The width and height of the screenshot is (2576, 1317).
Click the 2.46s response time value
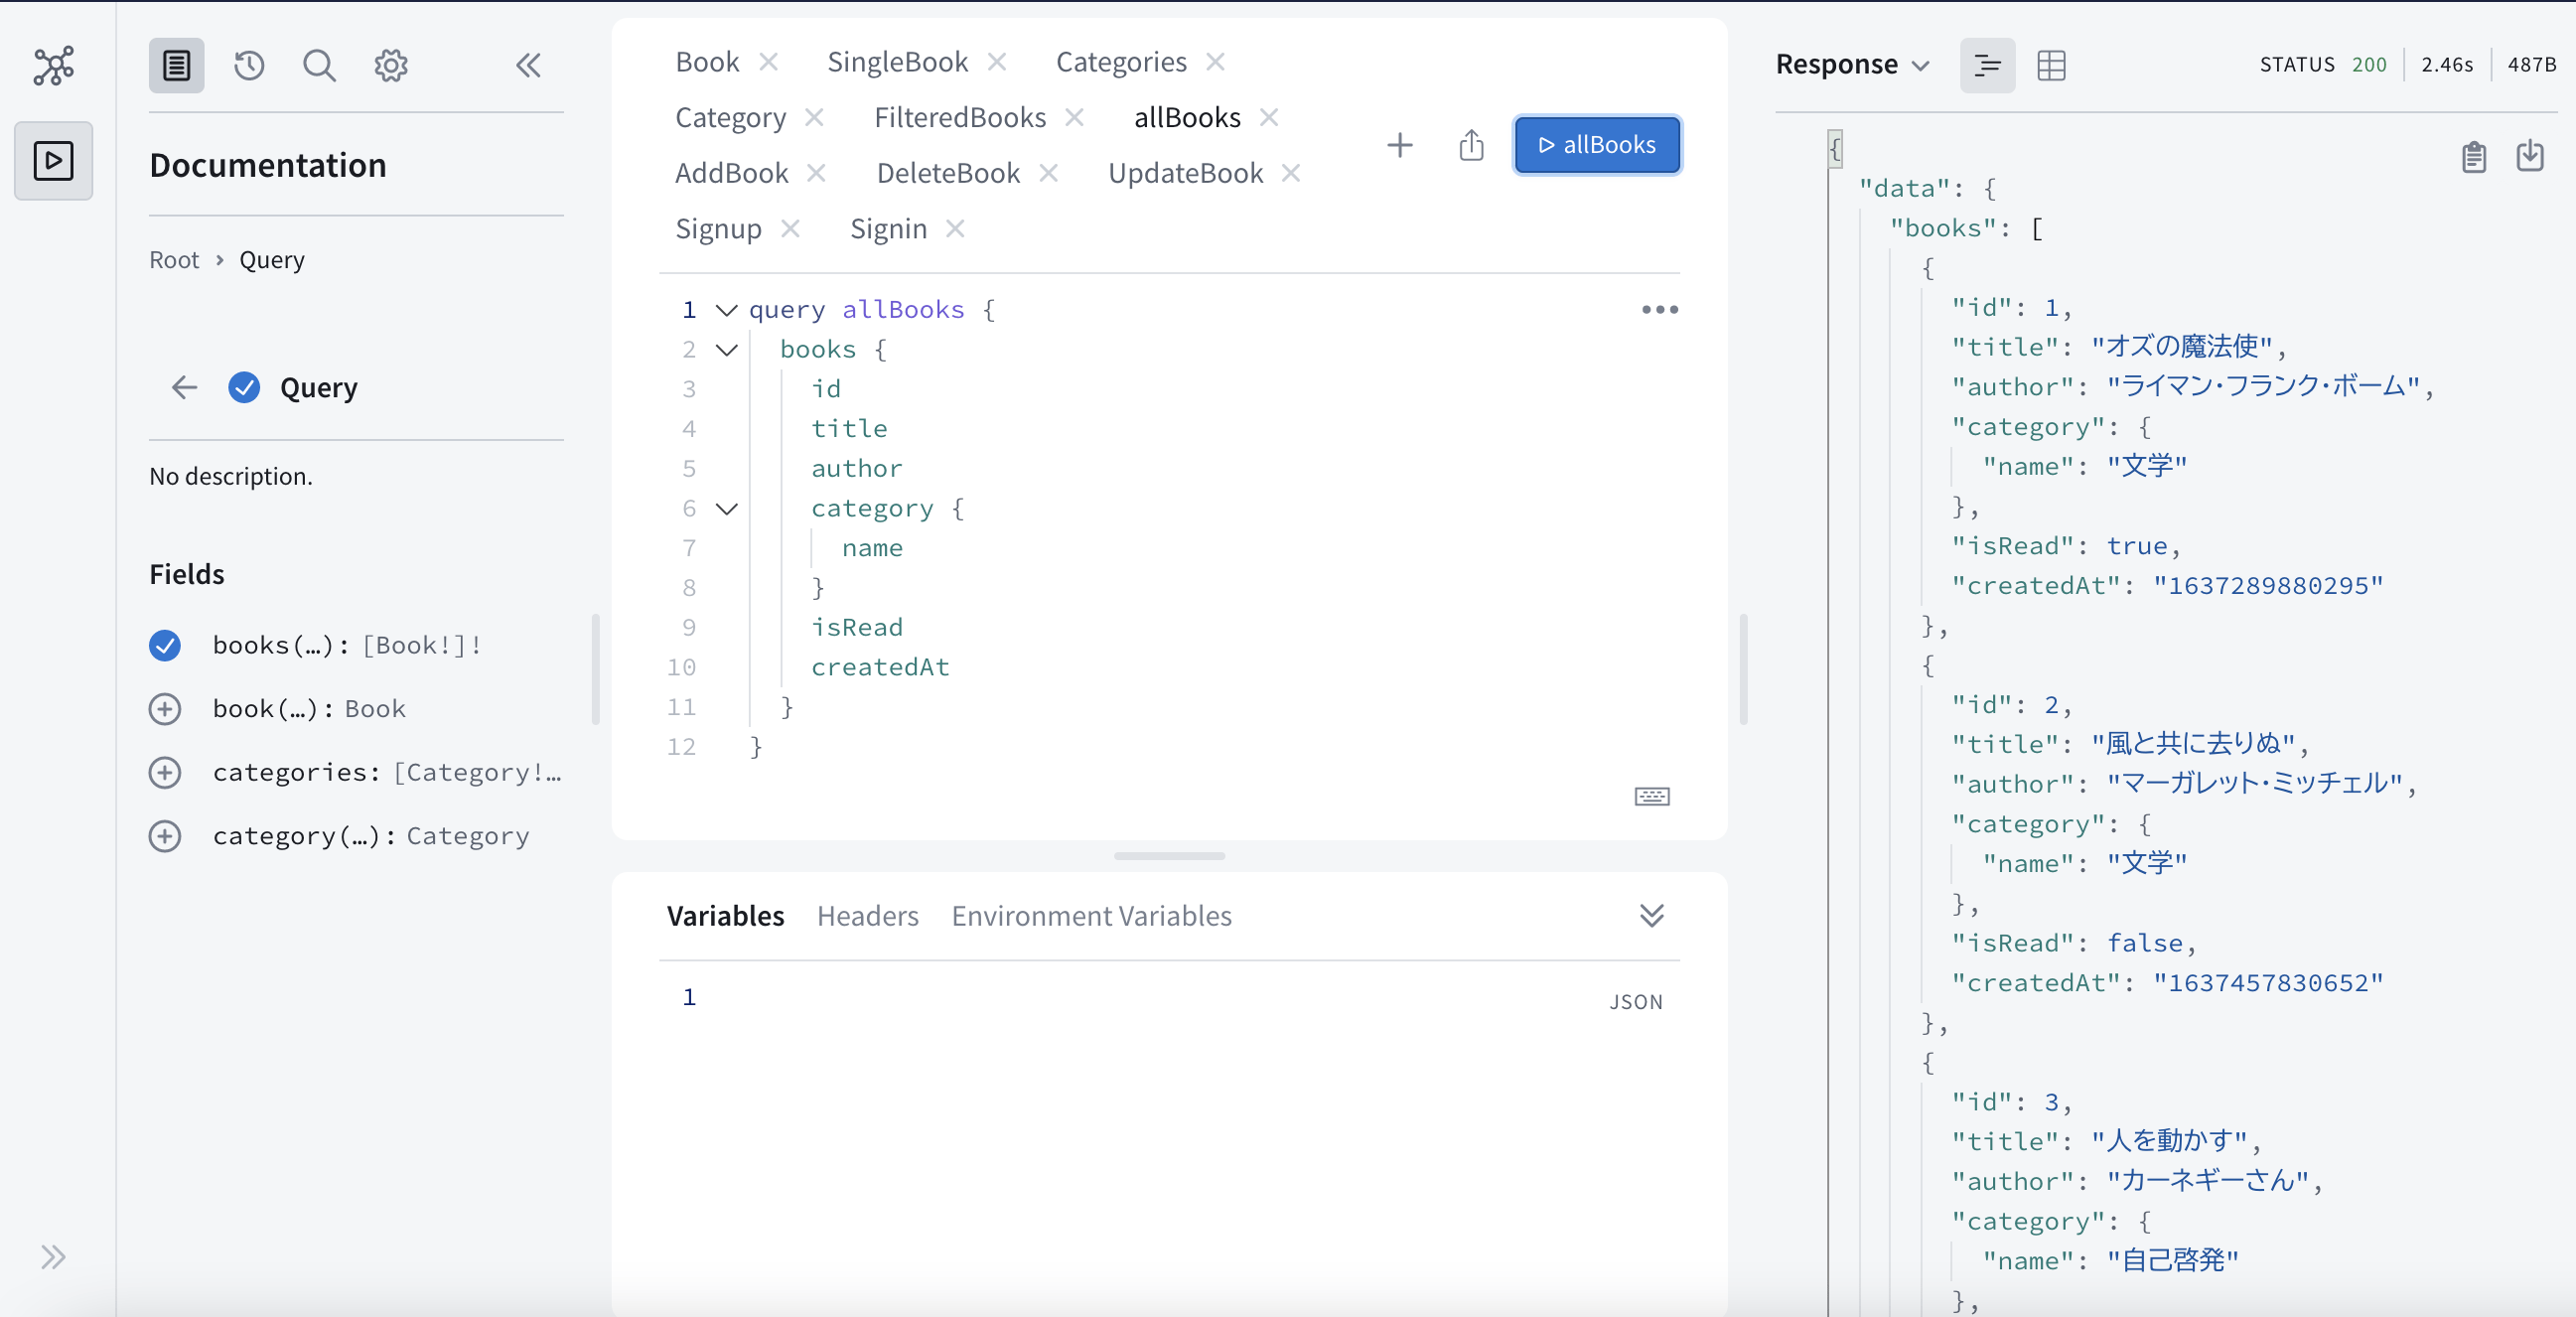pyautogui.click(x=2446, y=65)
